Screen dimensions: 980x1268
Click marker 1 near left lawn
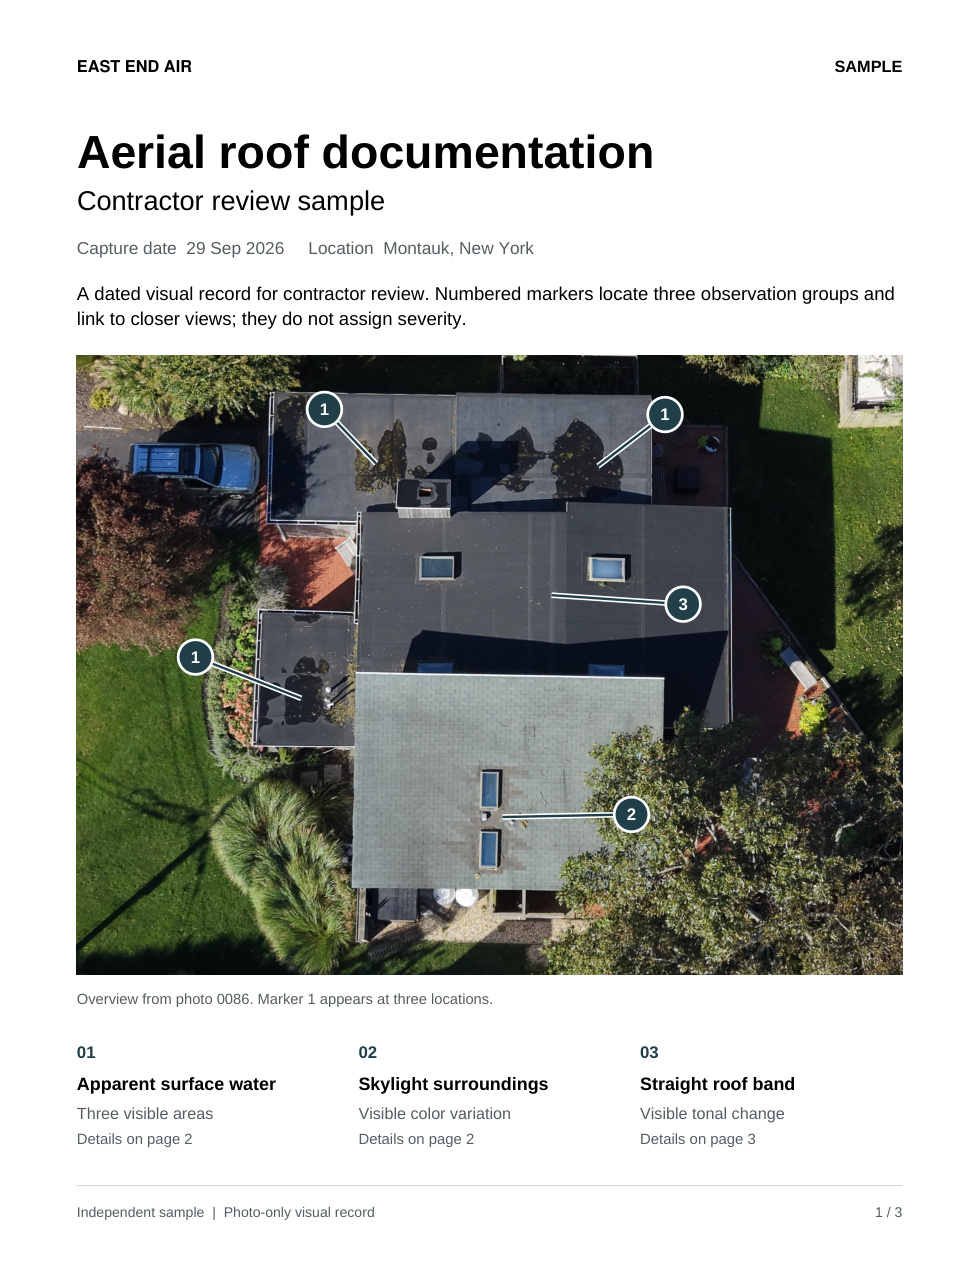(x=195, y=657)
